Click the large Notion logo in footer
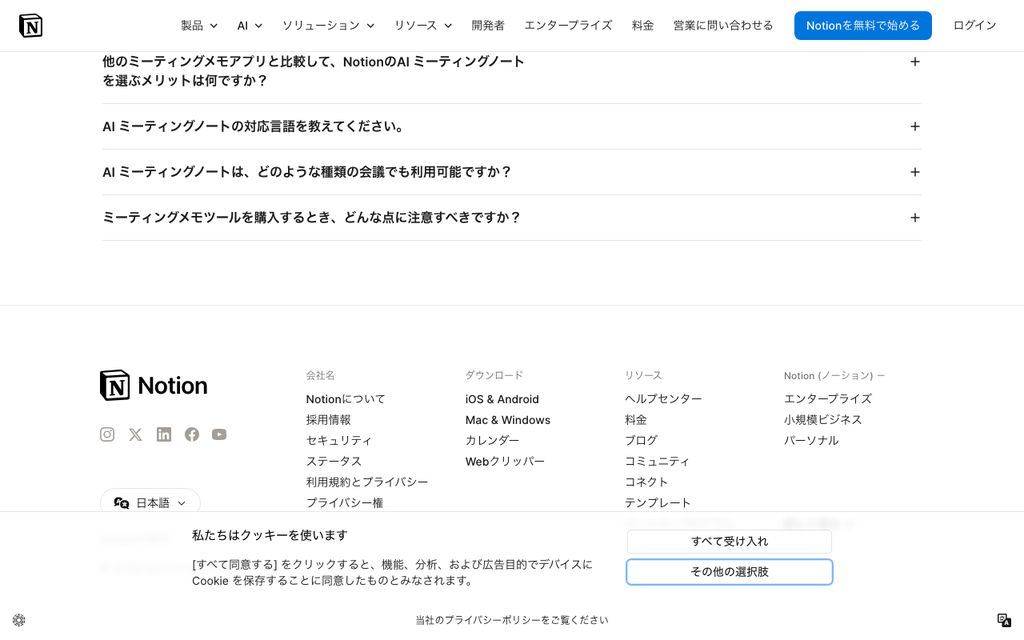This screenshot has height=640, width=1024. [x=153, y=385]
